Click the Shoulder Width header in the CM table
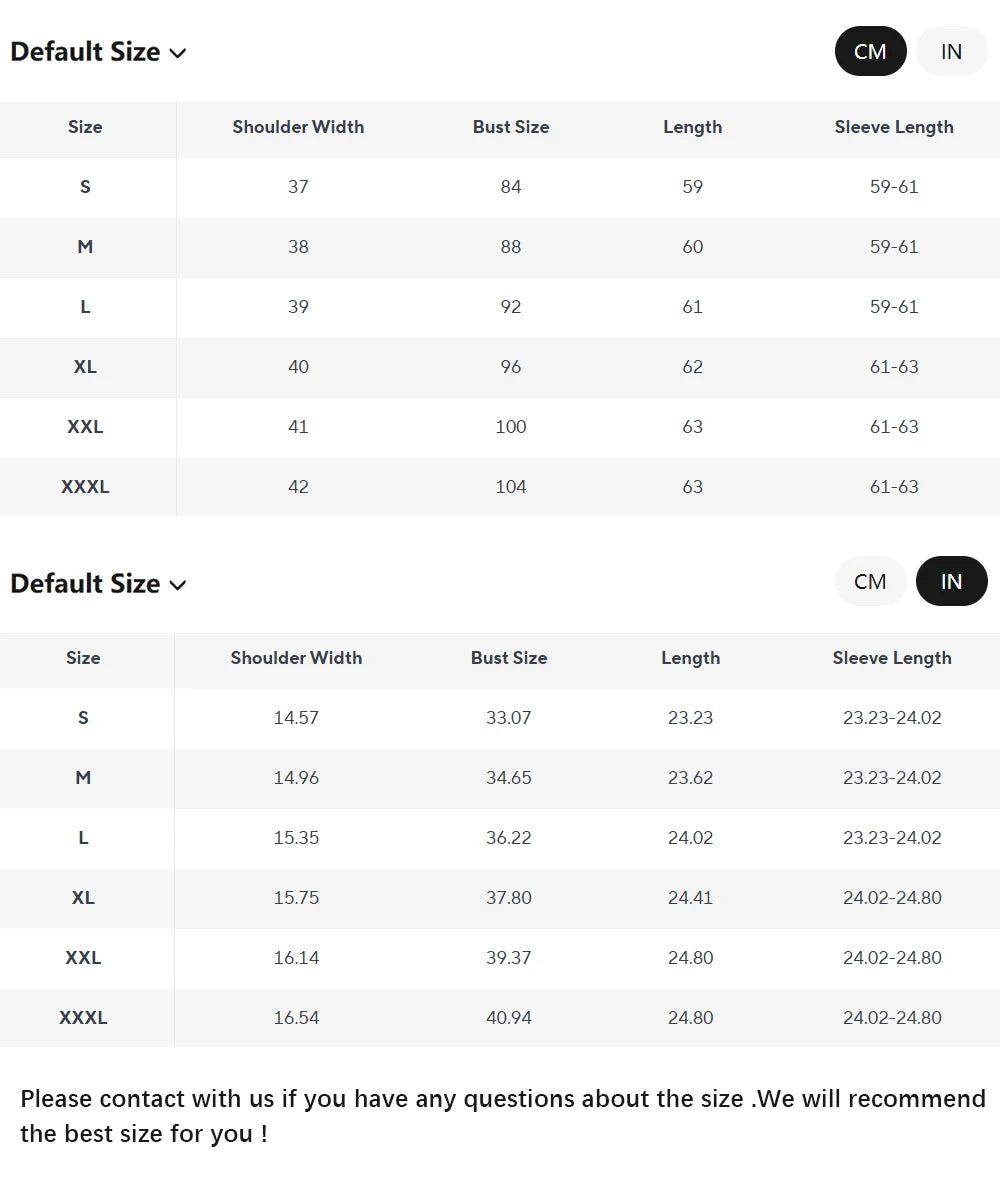The height and width of the screenshot is (1190, 1000). (297, 127)
